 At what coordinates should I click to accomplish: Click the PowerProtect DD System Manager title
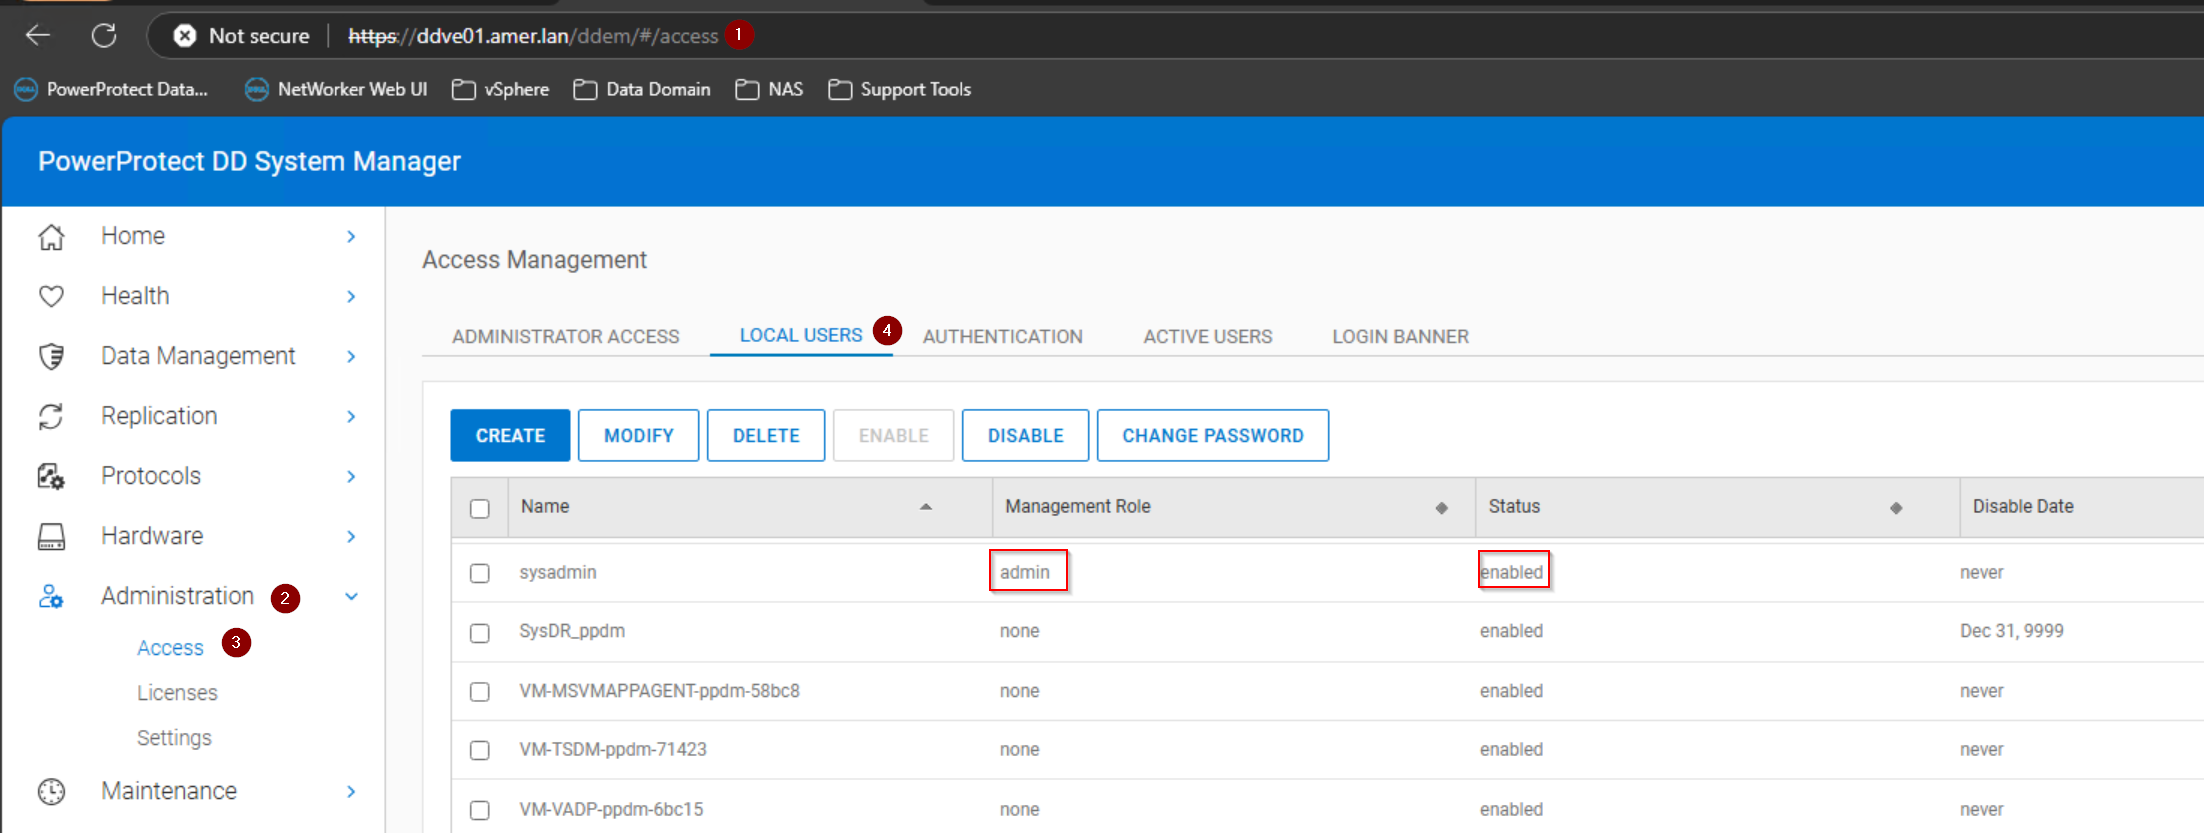click(249, 161)
